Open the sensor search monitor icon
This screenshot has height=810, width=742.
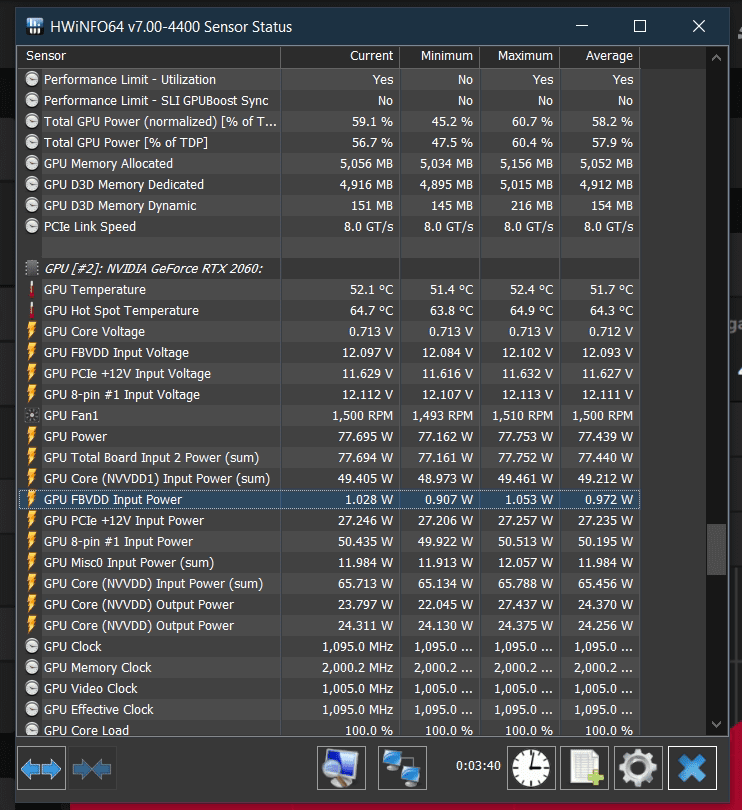click(341, 768)
